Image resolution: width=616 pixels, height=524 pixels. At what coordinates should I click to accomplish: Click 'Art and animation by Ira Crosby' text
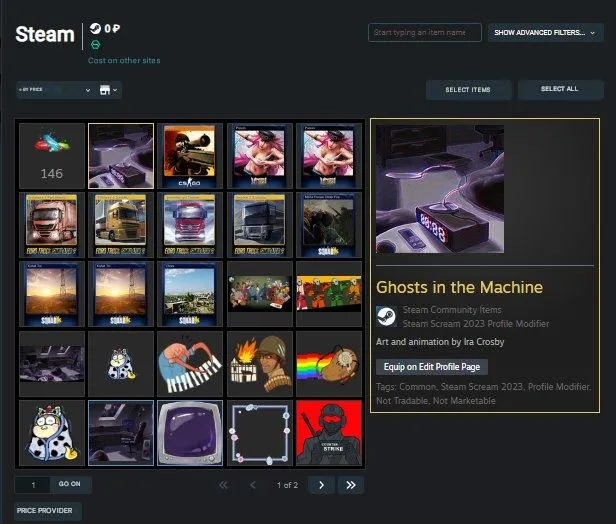point(440,342)
